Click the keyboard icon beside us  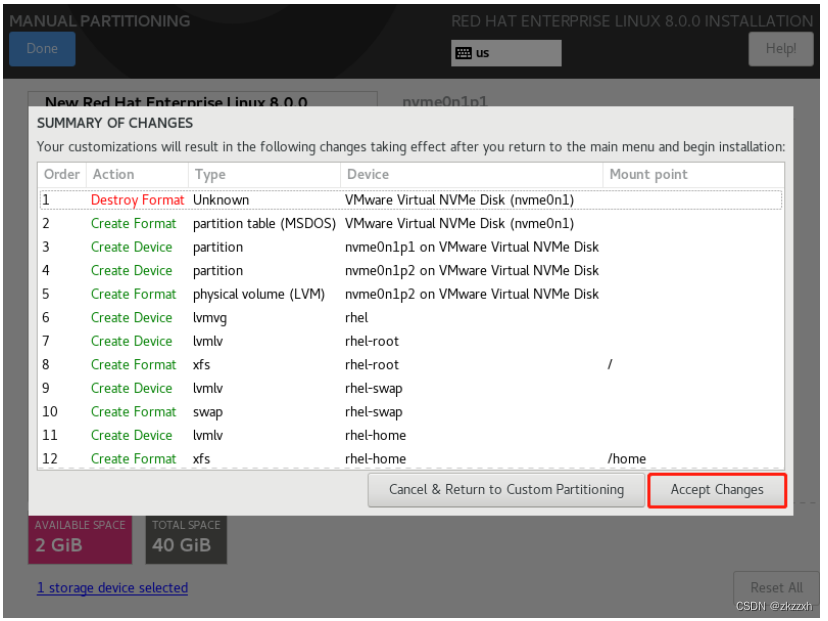(464, 53)
